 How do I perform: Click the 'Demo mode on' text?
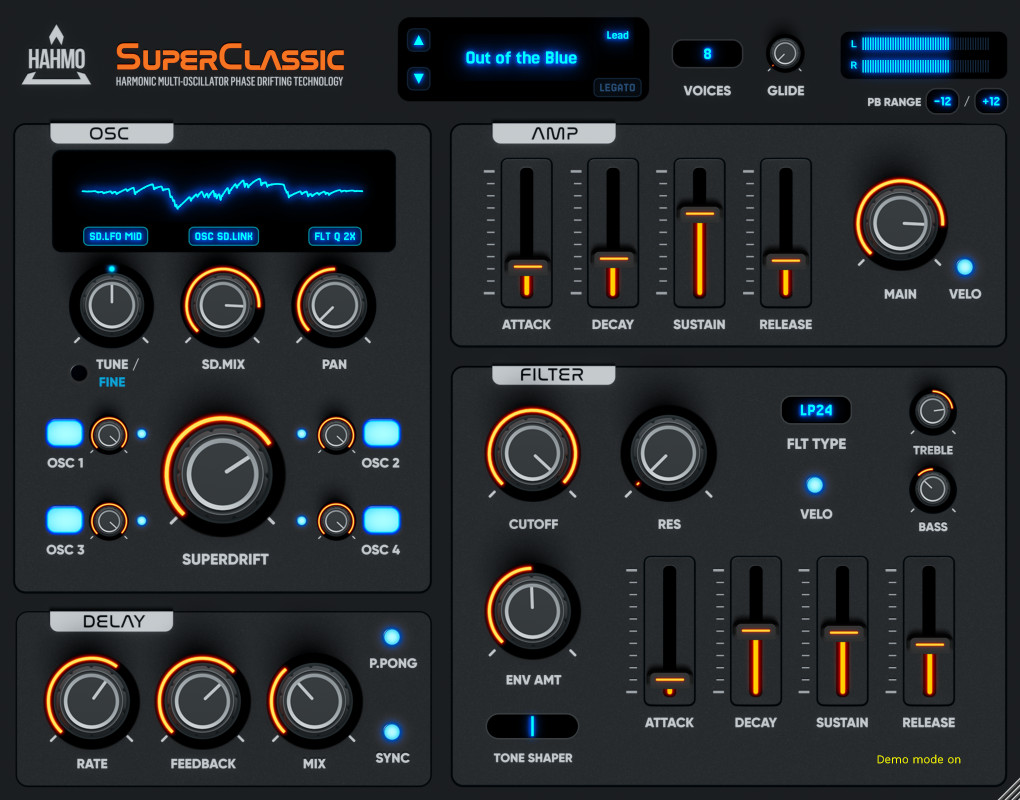[x=919, y=760]
